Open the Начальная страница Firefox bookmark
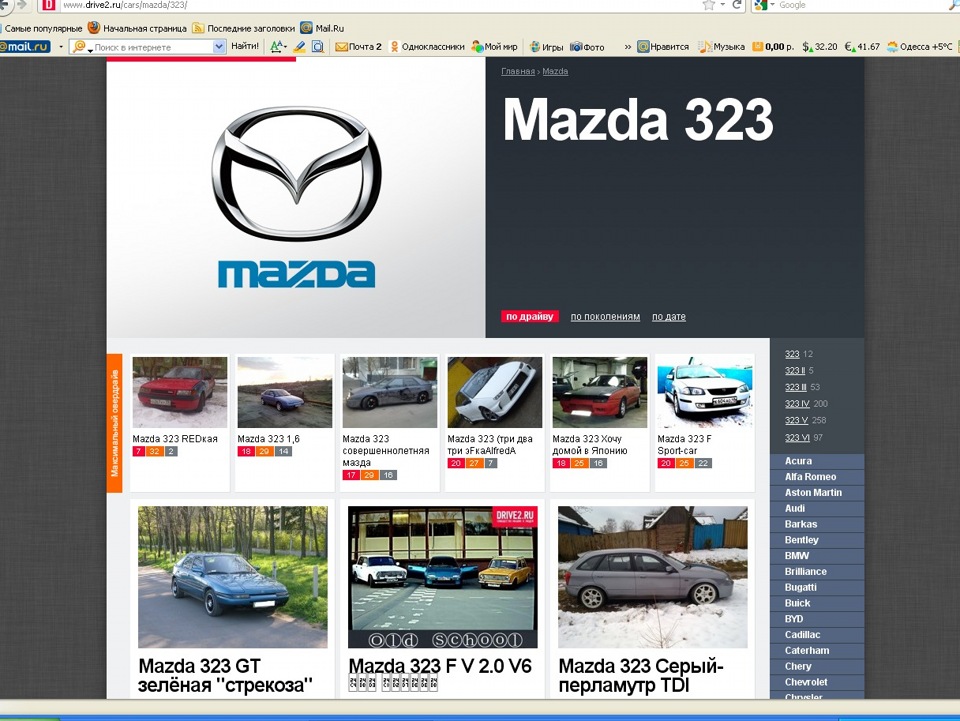This screenshot has height=721, width=960. pos(137,28)
